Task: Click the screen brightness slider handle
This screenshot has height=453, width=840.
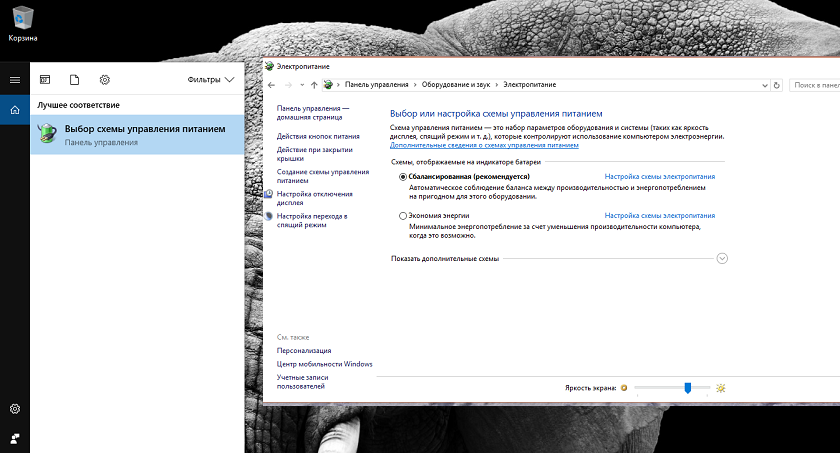Action: click(x=688, y=387)
